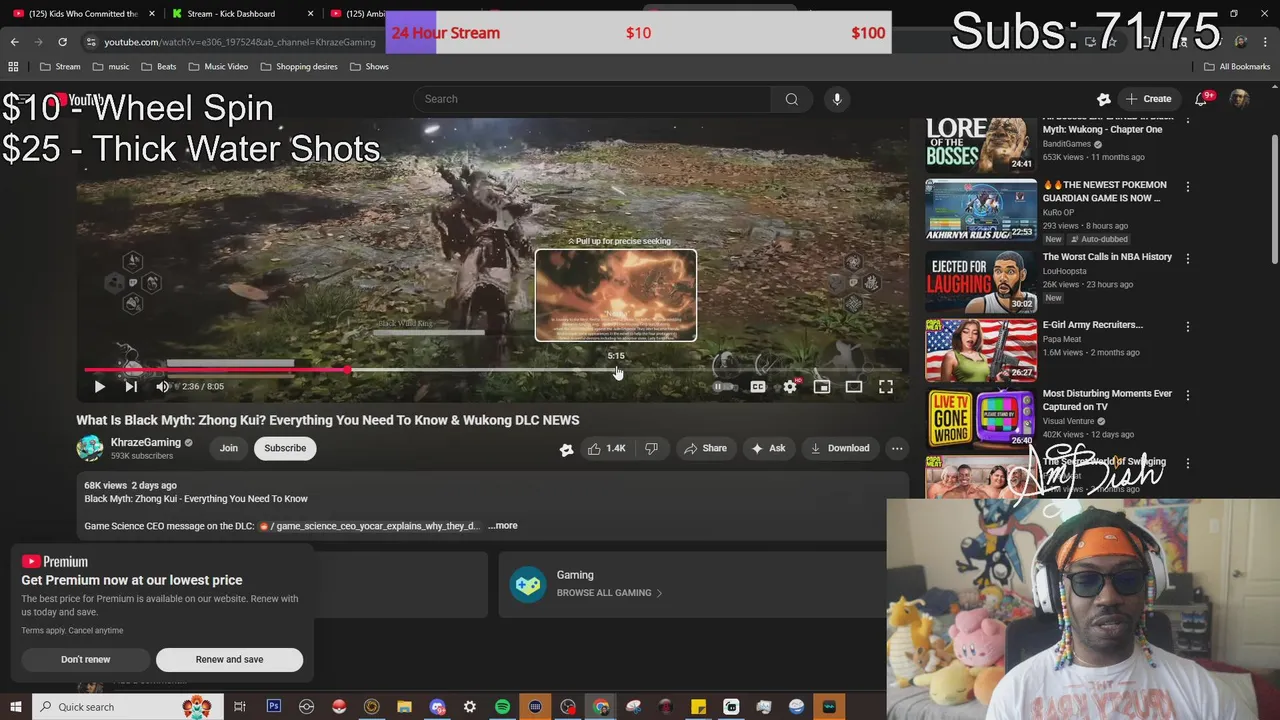Image resolution: width=1280 pixels, height=720 pixels.
Task: Click Don't renew on Premium popup
Action: click(85, 659)
